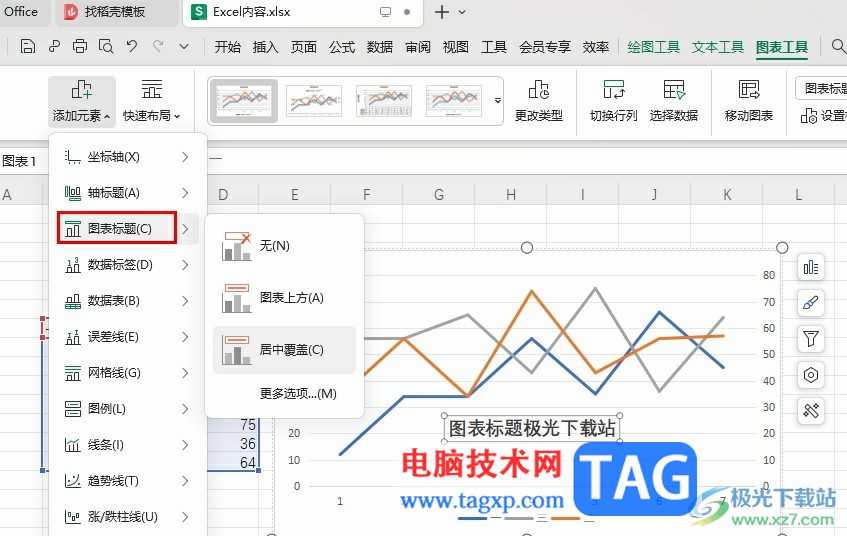Select column header G

coord(439,195)
